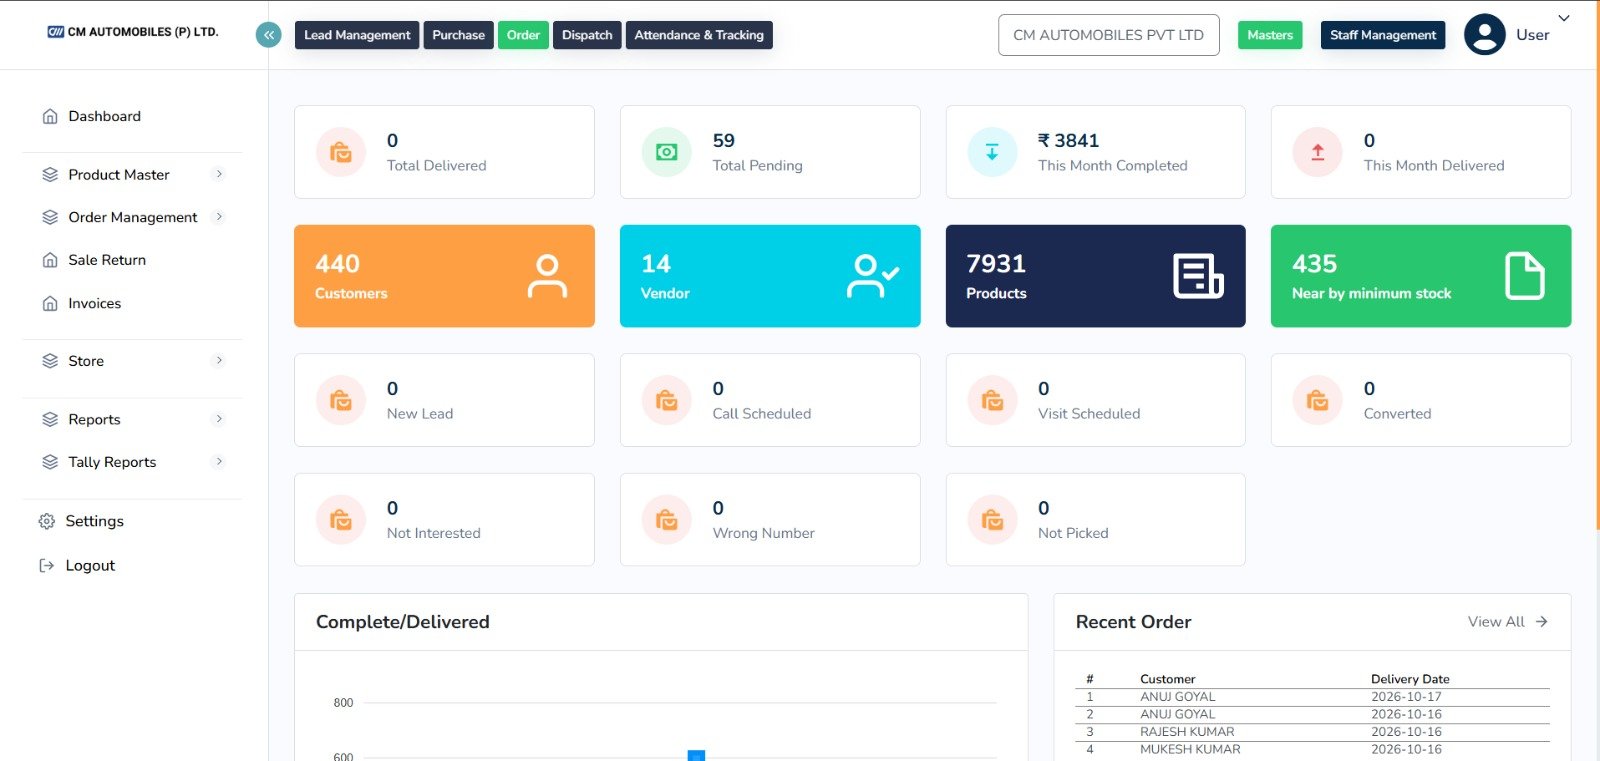The image size is (1600, 761).
Task: Expand Order Management submenu chevron
Action: 219,217
